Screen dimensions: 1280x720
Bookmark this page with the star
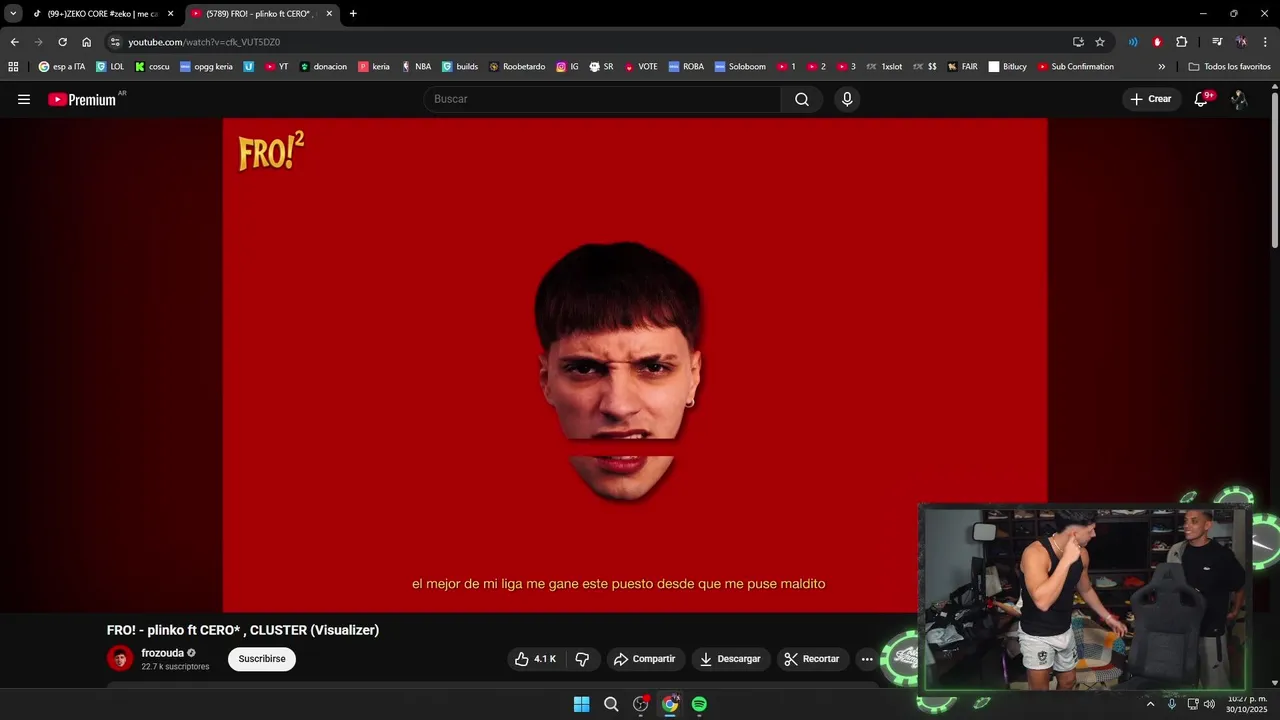coord(1100,42)
